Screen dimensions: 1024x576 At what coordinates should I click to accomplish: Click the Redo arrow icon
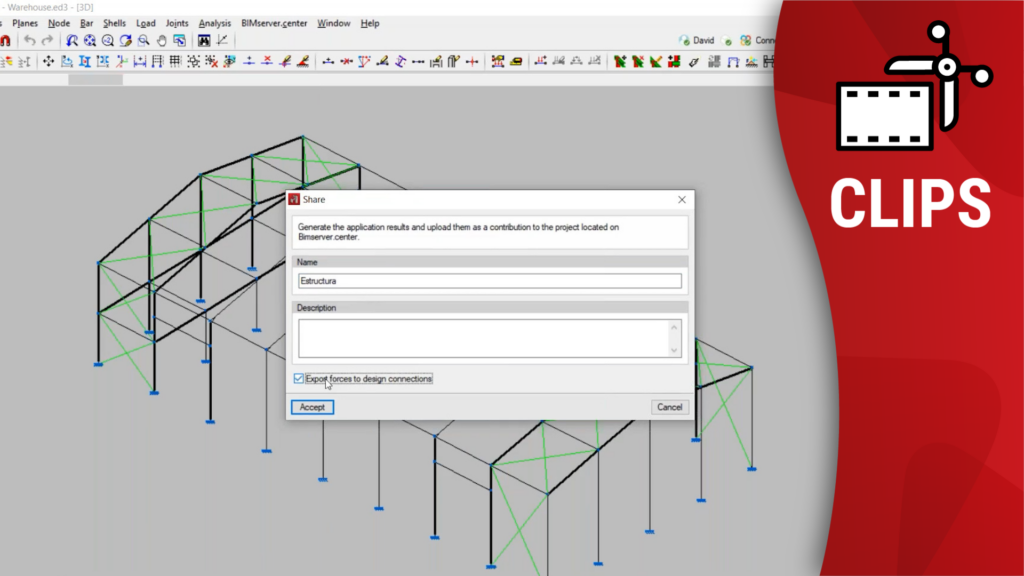point(47,41)
